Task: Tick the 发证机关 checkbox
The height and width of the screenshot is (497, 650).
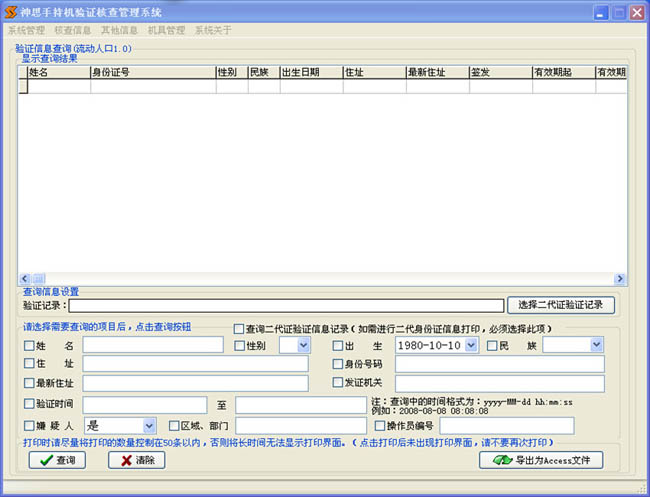Action: [x=338, y=382]
